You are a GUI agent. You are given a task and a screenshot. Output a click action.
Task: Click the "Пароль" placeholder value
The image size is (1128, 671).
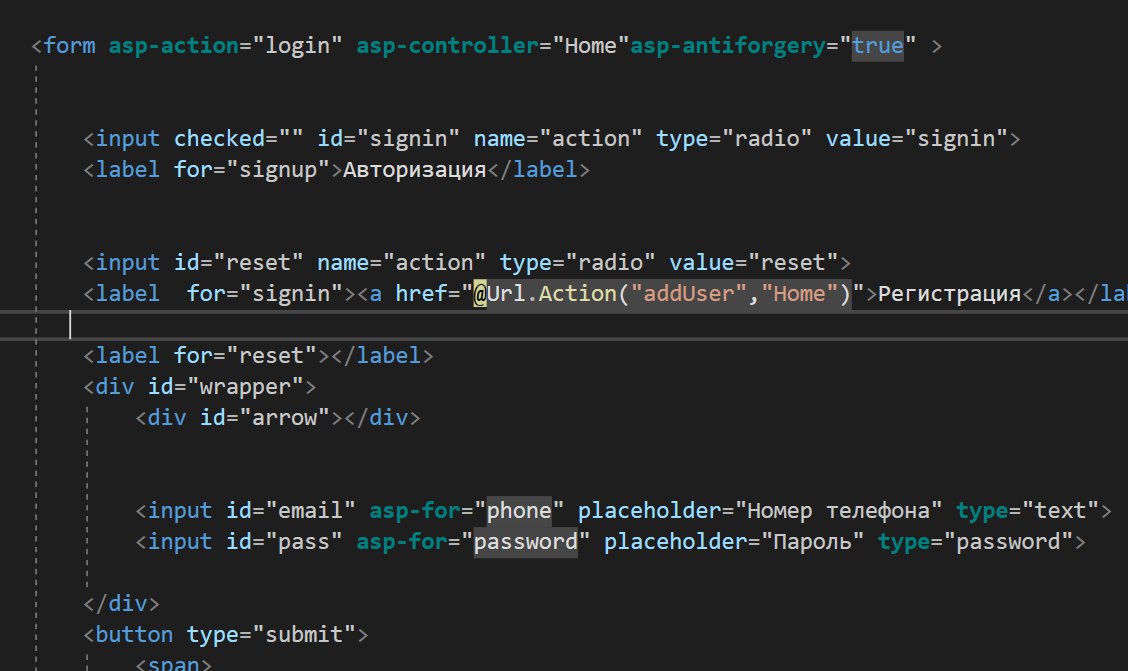[x=812, y=542]
